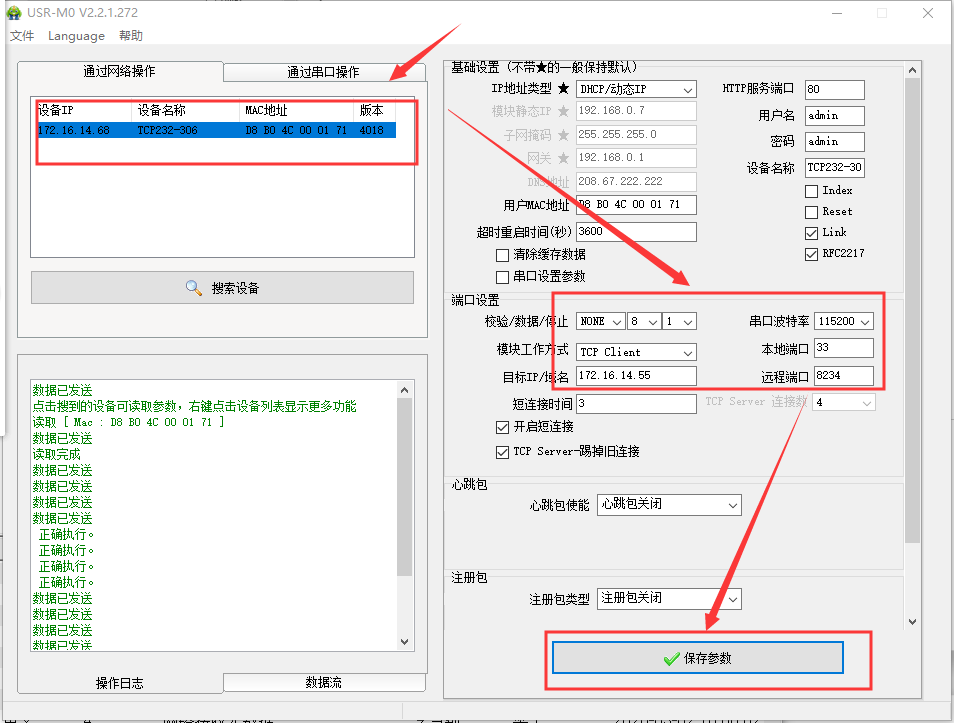The height and width of the screenshot is (723, 954).
Task: Switch to the 数据流 tab
Action: (322, 682)
